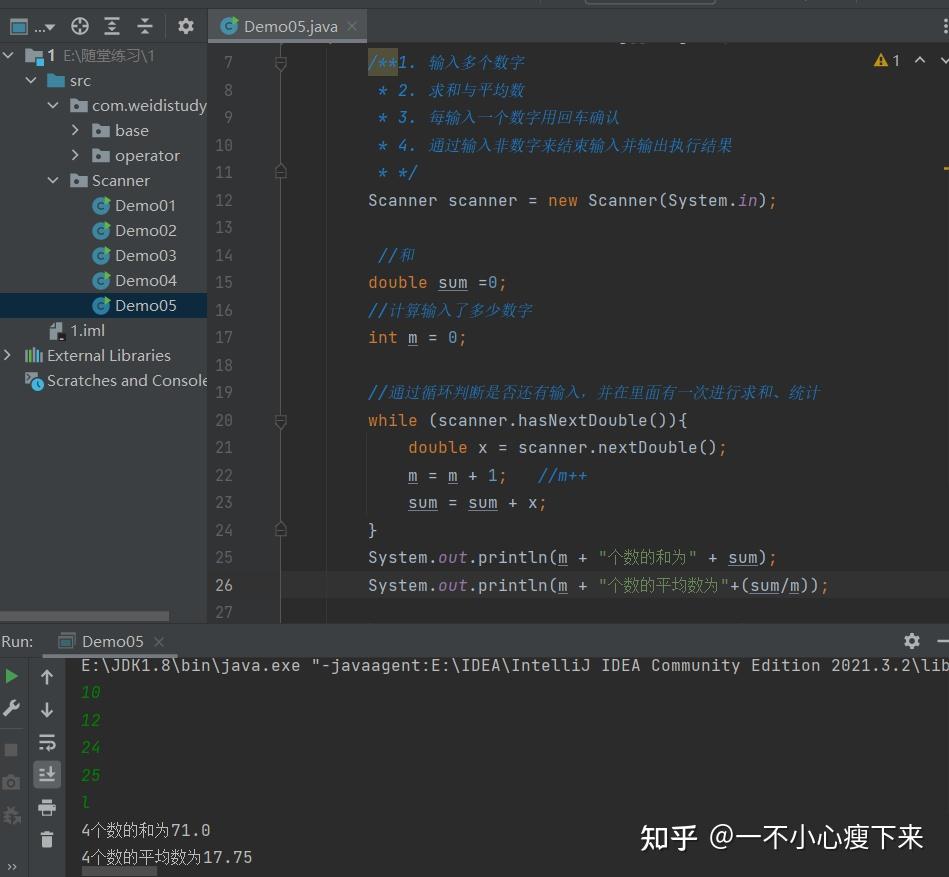Jump to previous occurrence with the up arrow icon

click(46, 676)
